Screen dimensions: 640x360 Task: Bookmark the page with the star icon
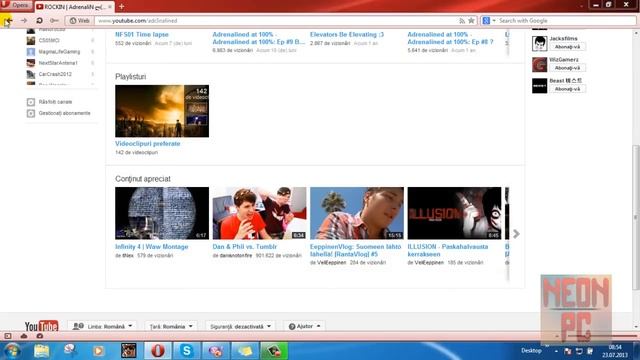coord(471,20)
